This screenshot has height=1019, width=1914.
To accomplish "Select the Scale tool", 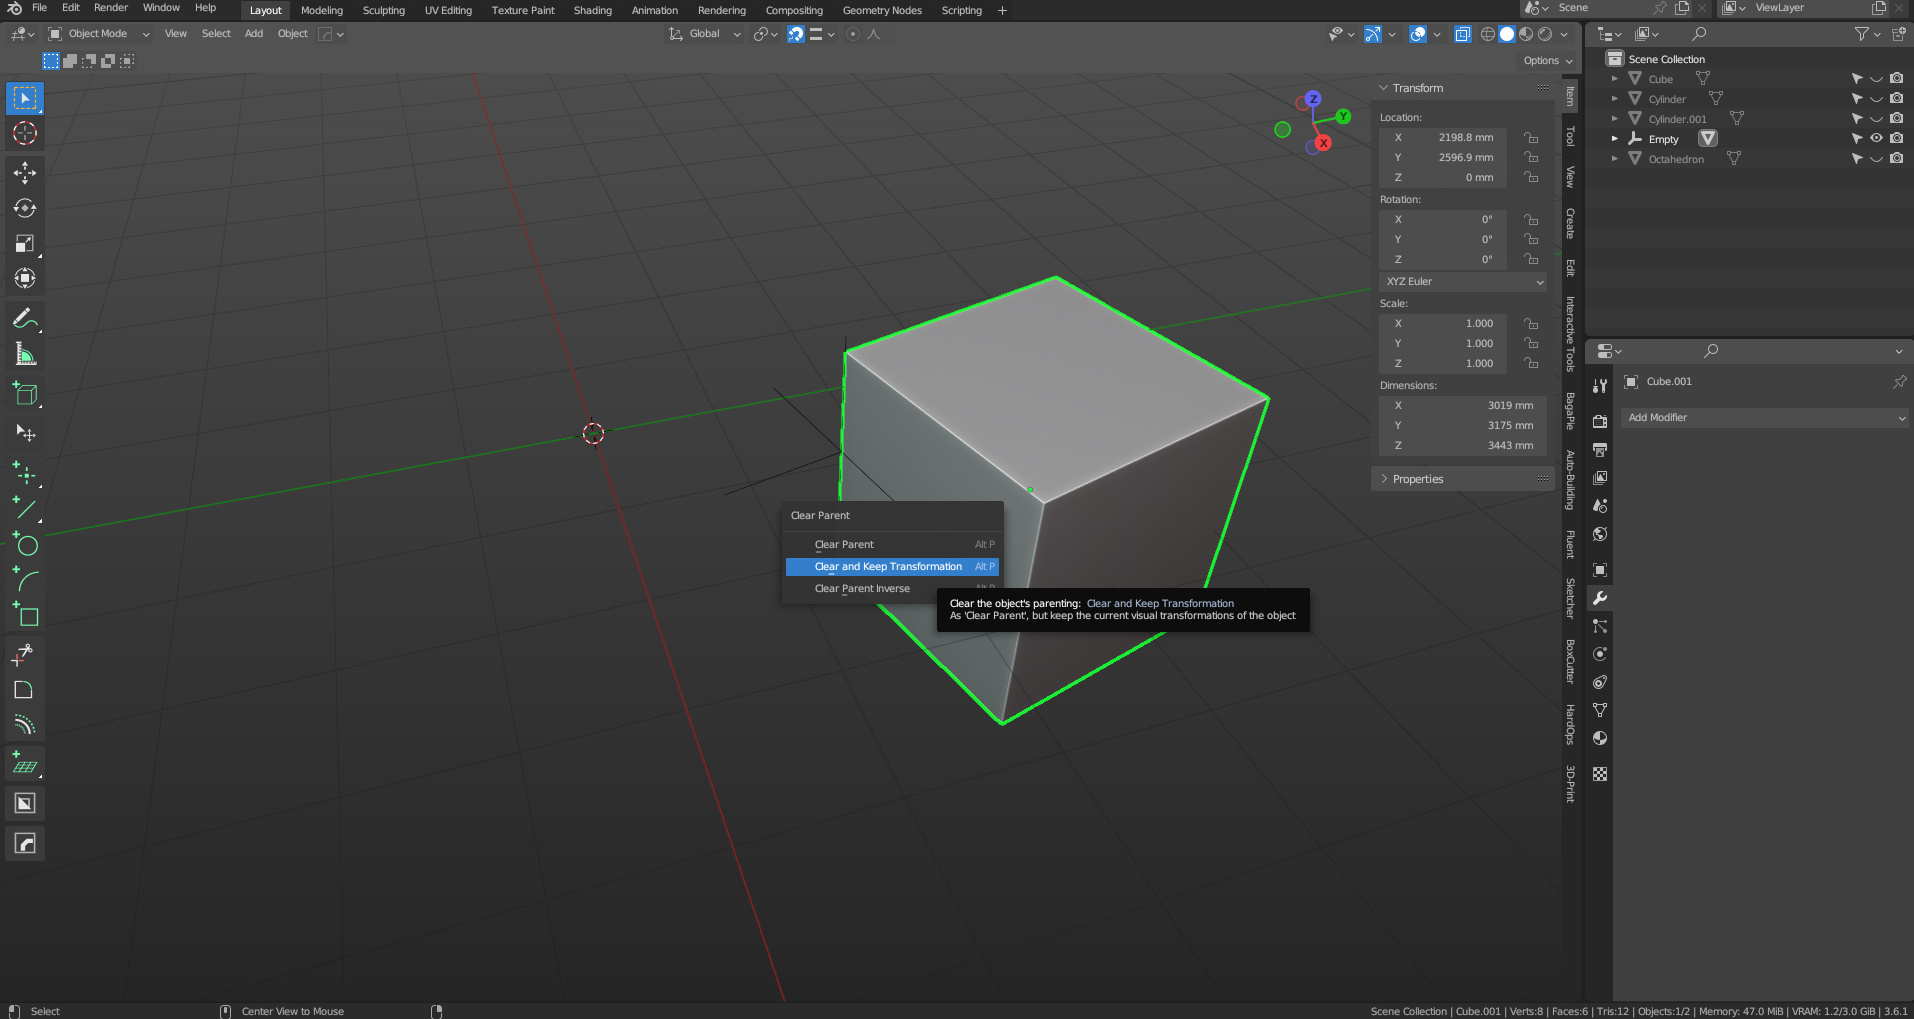I will [x=25, y=243].
